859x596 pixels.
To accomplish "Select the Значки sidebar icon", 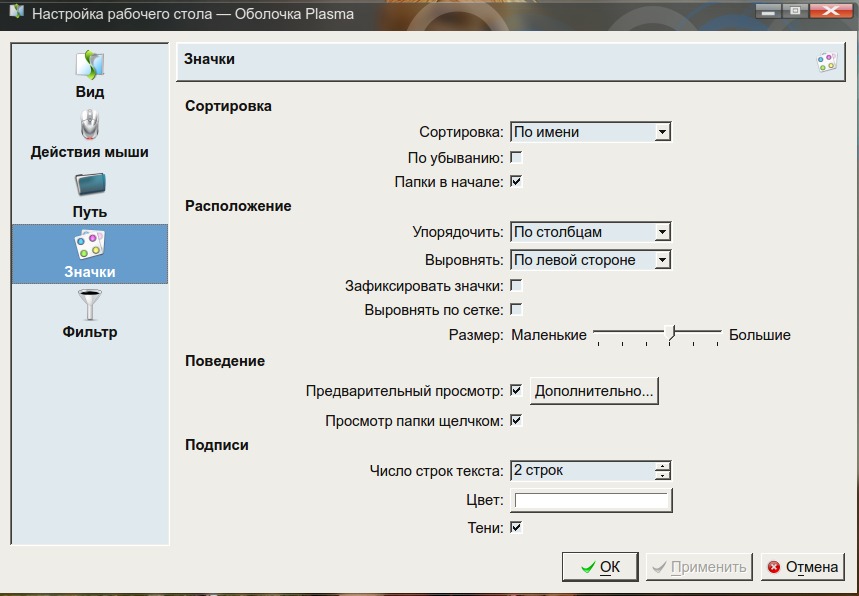I will tap(90, 244).
